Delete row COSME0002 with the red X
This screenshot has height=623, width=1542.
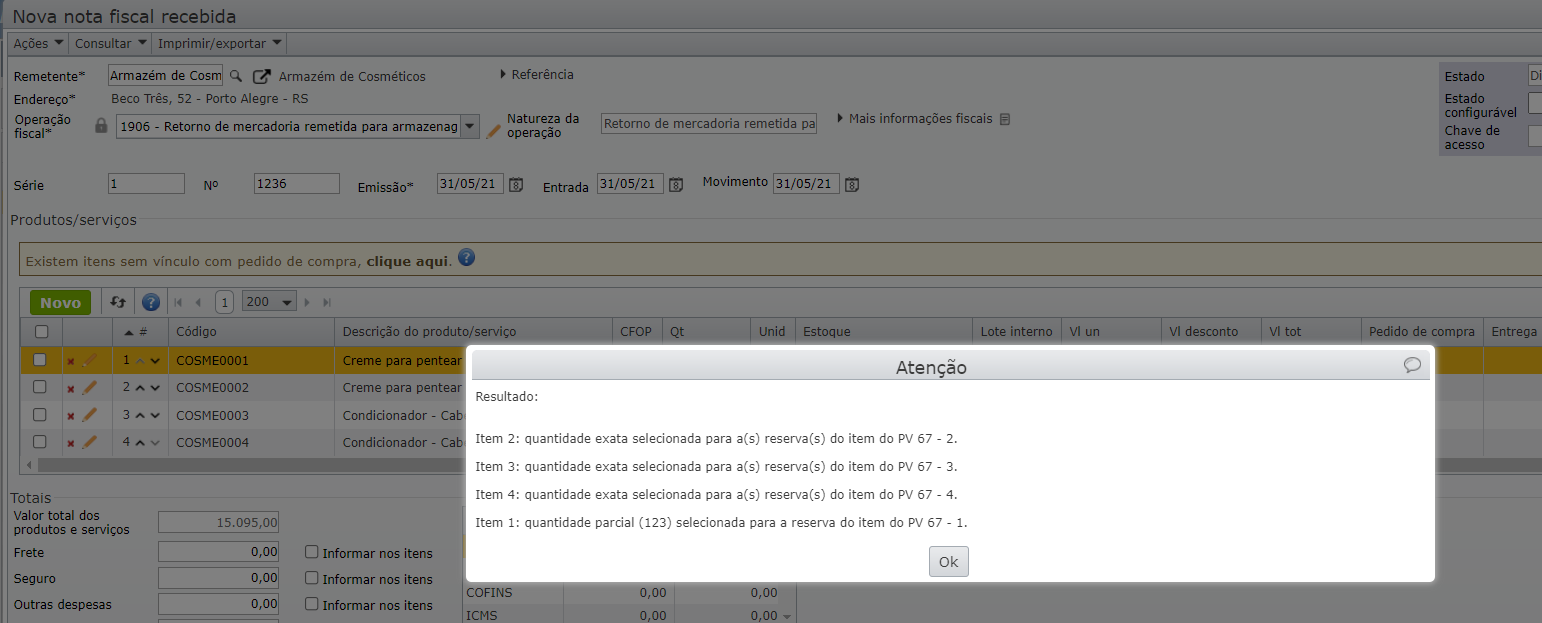point(70,388)
